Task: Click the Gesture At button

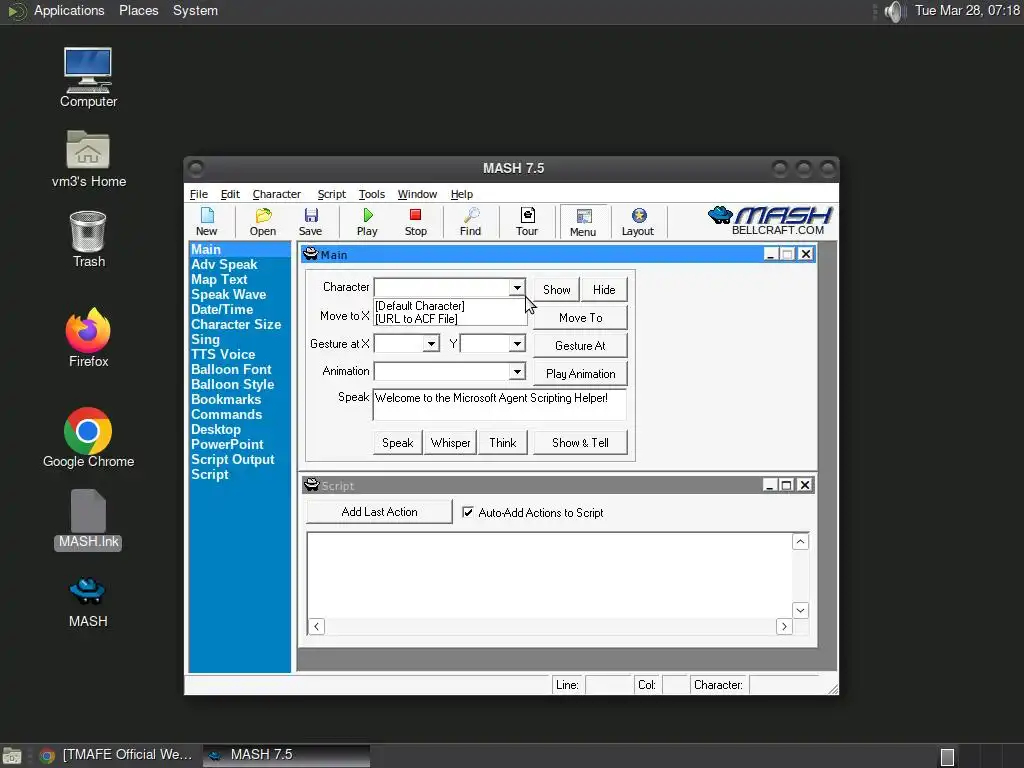Action: tap(581, 346)
